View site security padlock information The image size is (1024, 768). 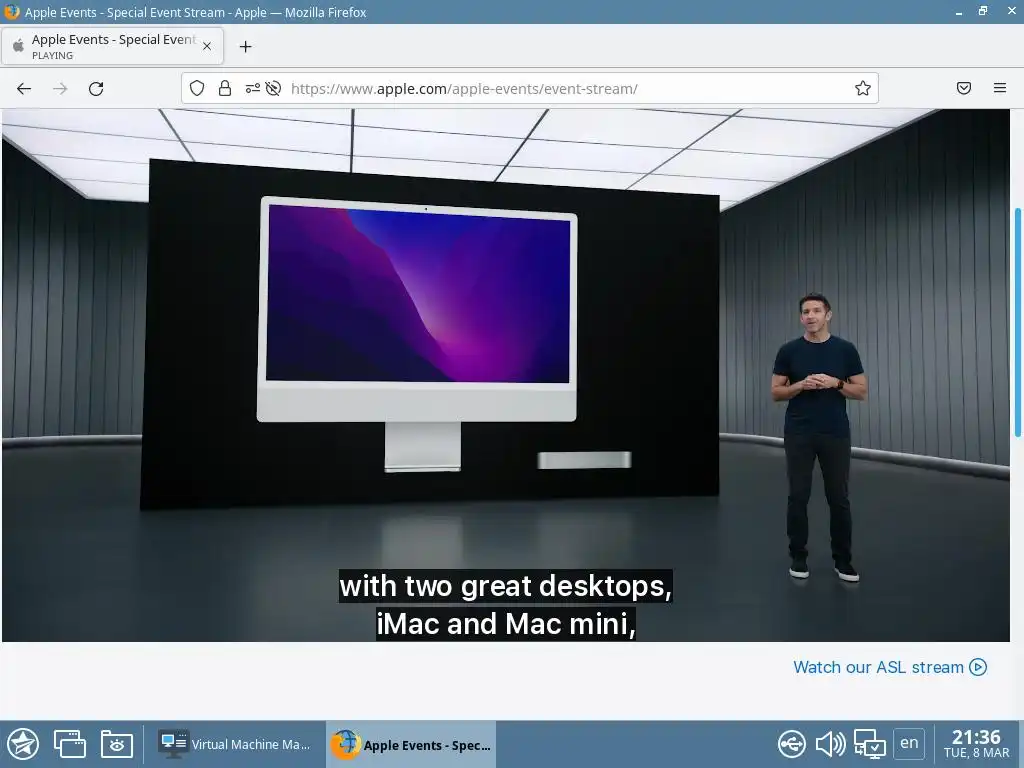click(x=225, y=88)
